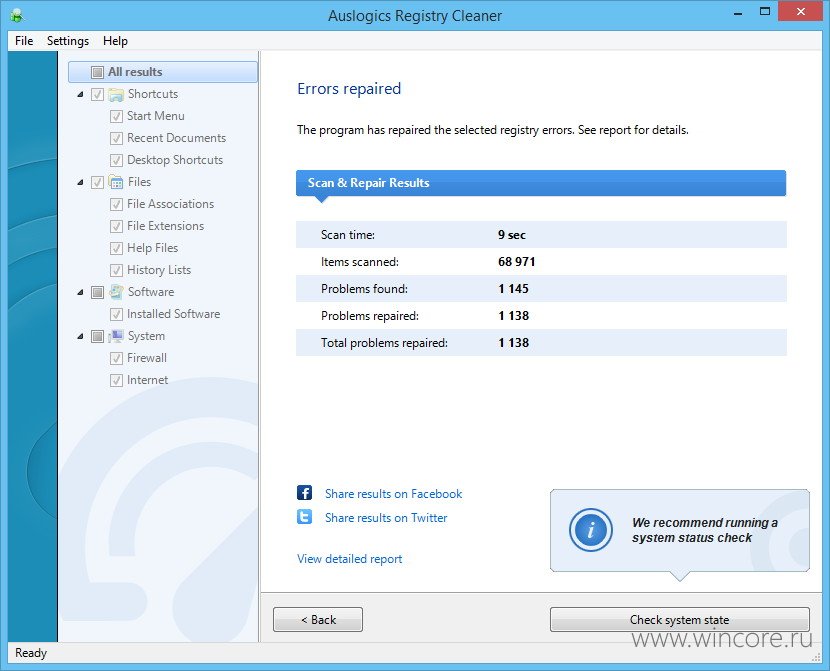Select the Shortcuts label in the tree
830x671 pixels.
(153, 94)
